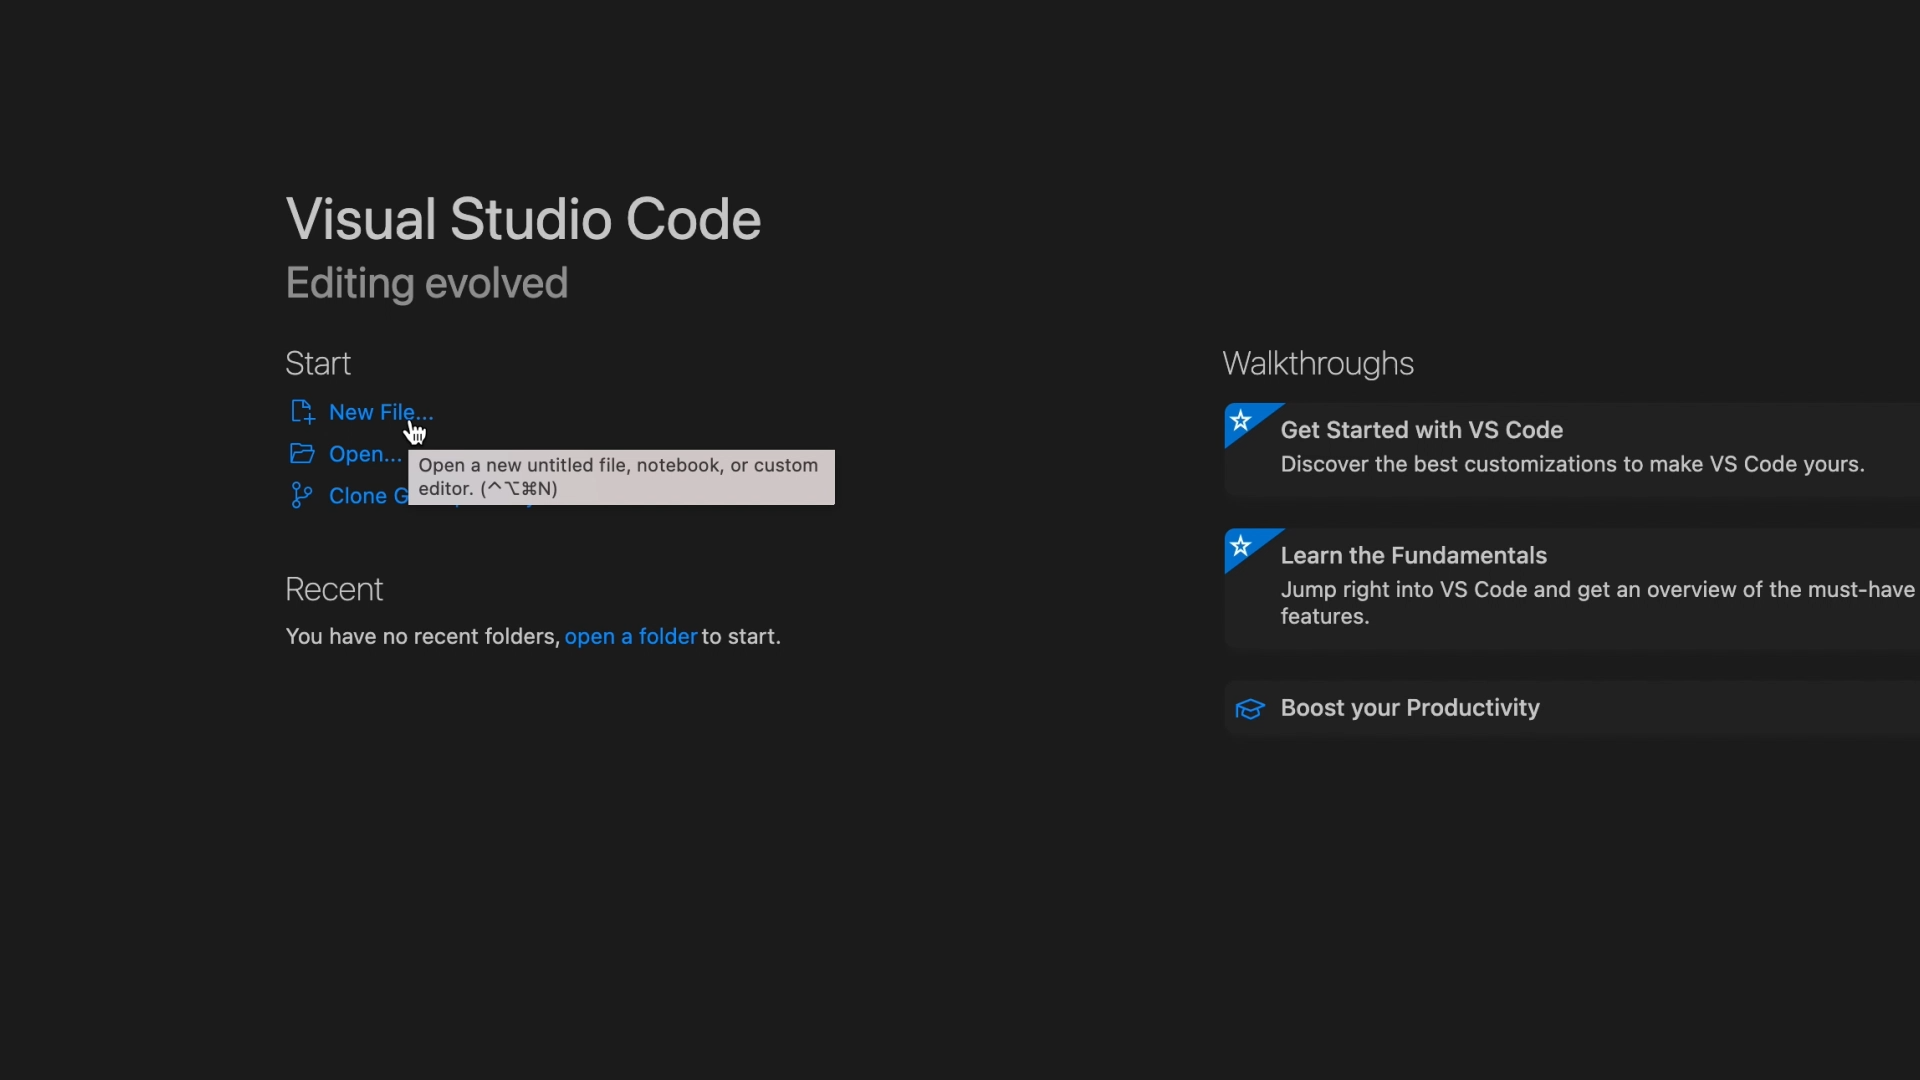Screen dimensions: 1920x1080
Task: Open Boost your Productivity walkthrough
Action: point(1572,709)
